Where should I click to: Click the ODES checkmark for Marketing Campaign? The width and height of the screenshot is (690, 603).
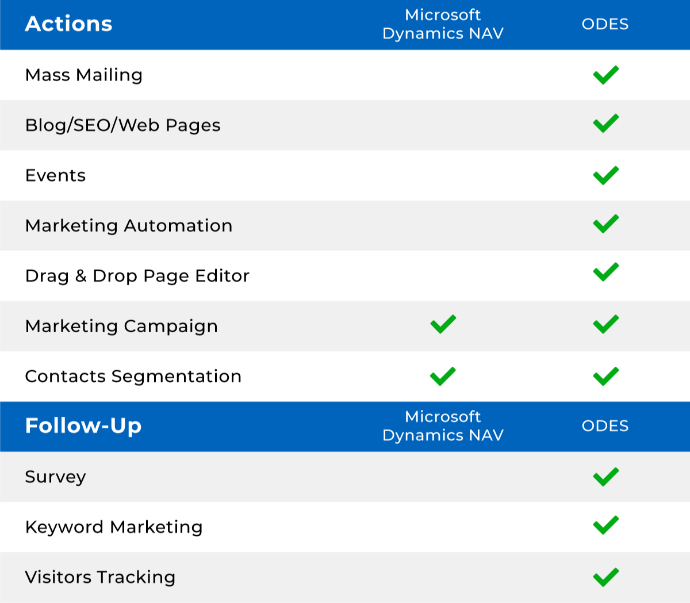tap(606, 324)
